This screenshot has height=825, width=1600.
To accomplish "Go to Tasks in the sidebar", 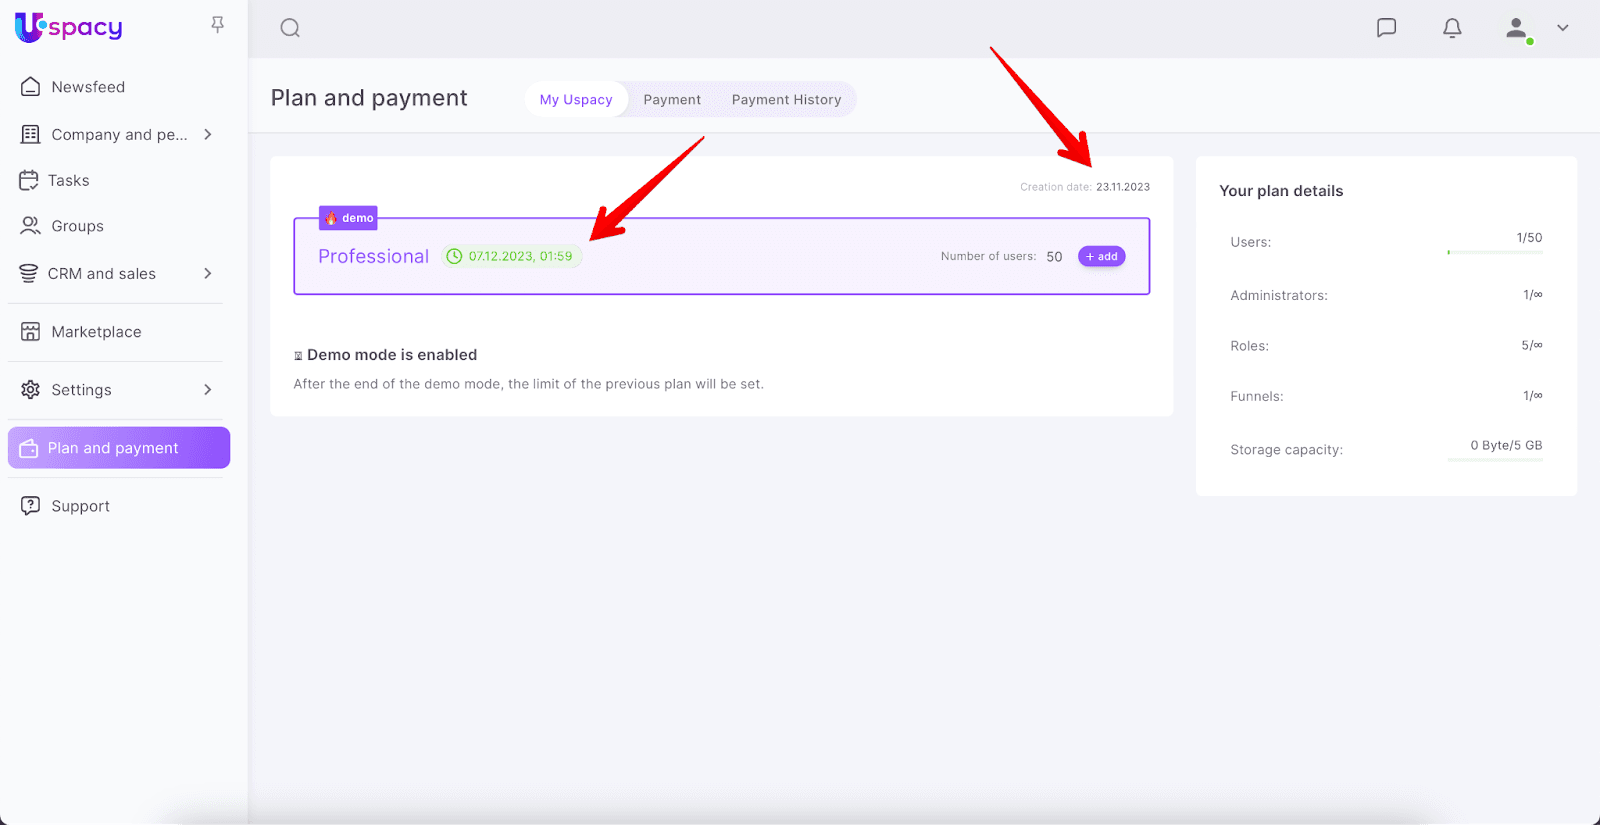I will (68, 180).
